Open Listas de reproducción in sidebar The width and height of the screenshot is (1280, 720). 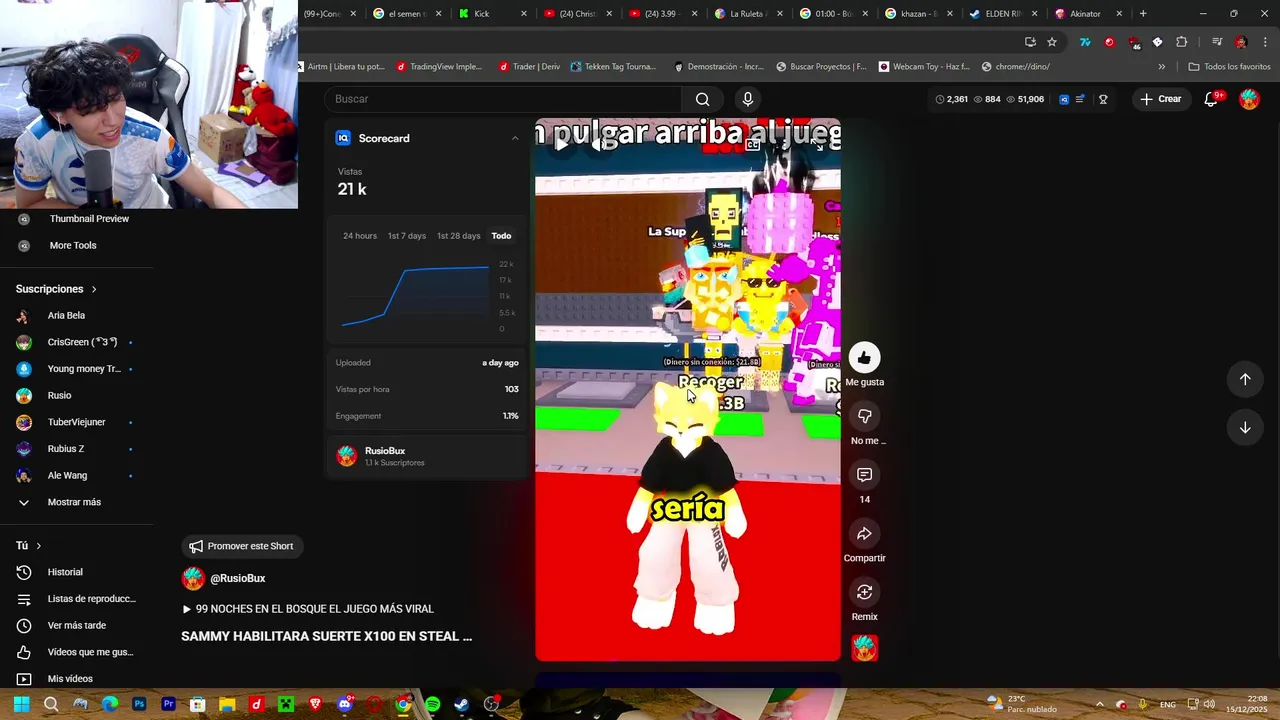click(75, 599)
